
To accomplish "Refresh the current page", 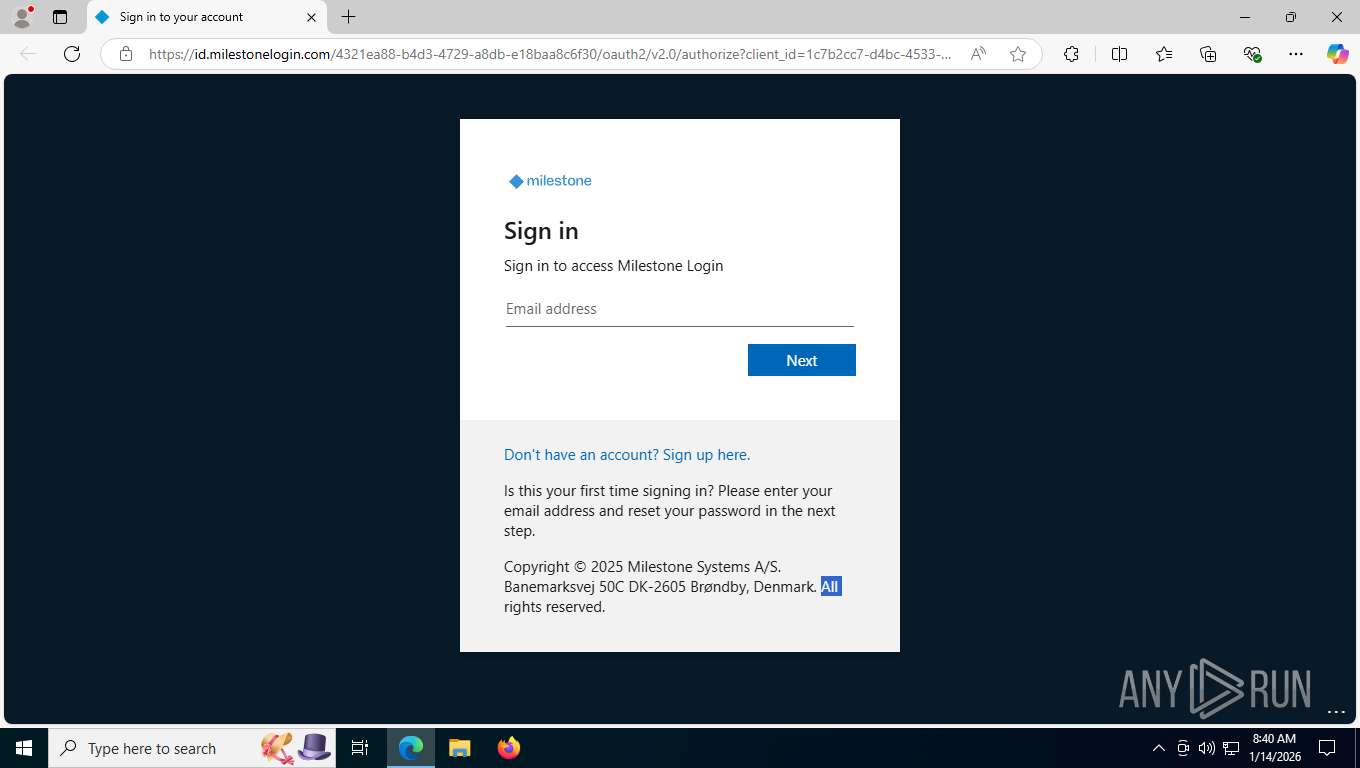I will 72,54.
